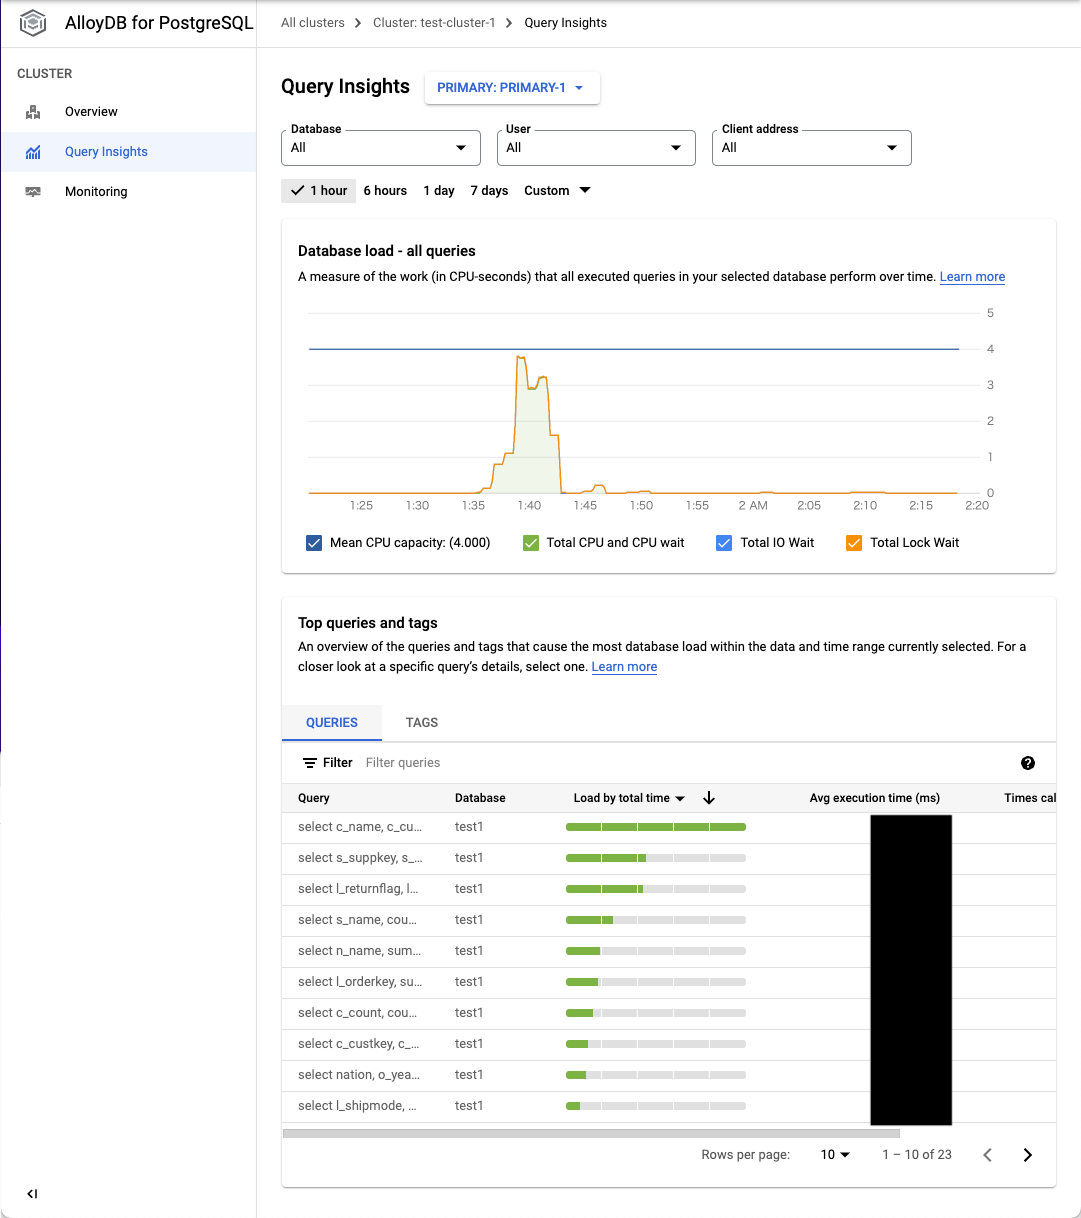The width and height of the screenshot is (1081, 1218).
Task: Open Learn more link under Database load
Action: tap(972, 277)
